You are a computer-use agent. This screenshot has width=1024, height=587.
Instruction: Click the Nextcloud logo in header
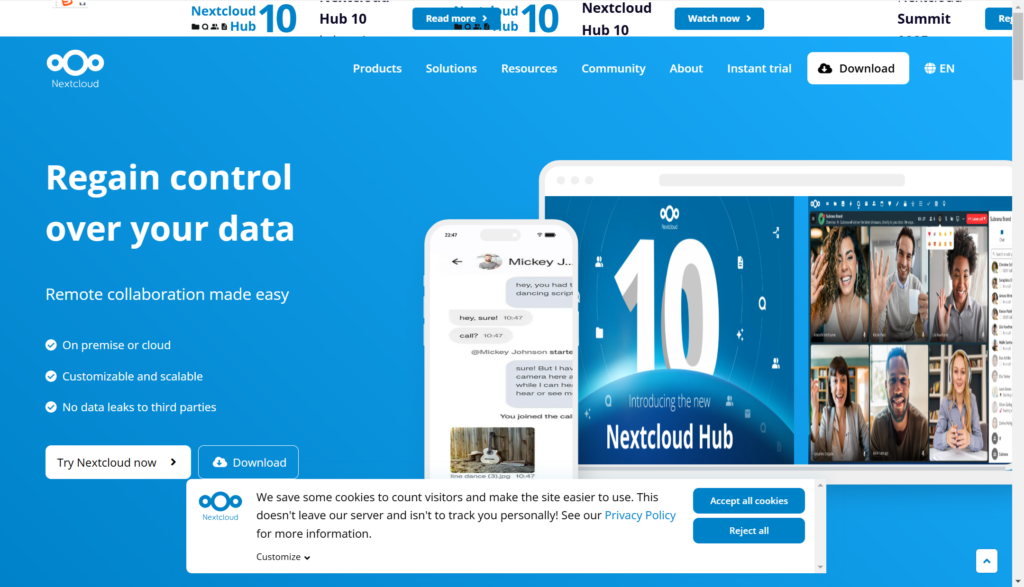click(x=75, y=68)
